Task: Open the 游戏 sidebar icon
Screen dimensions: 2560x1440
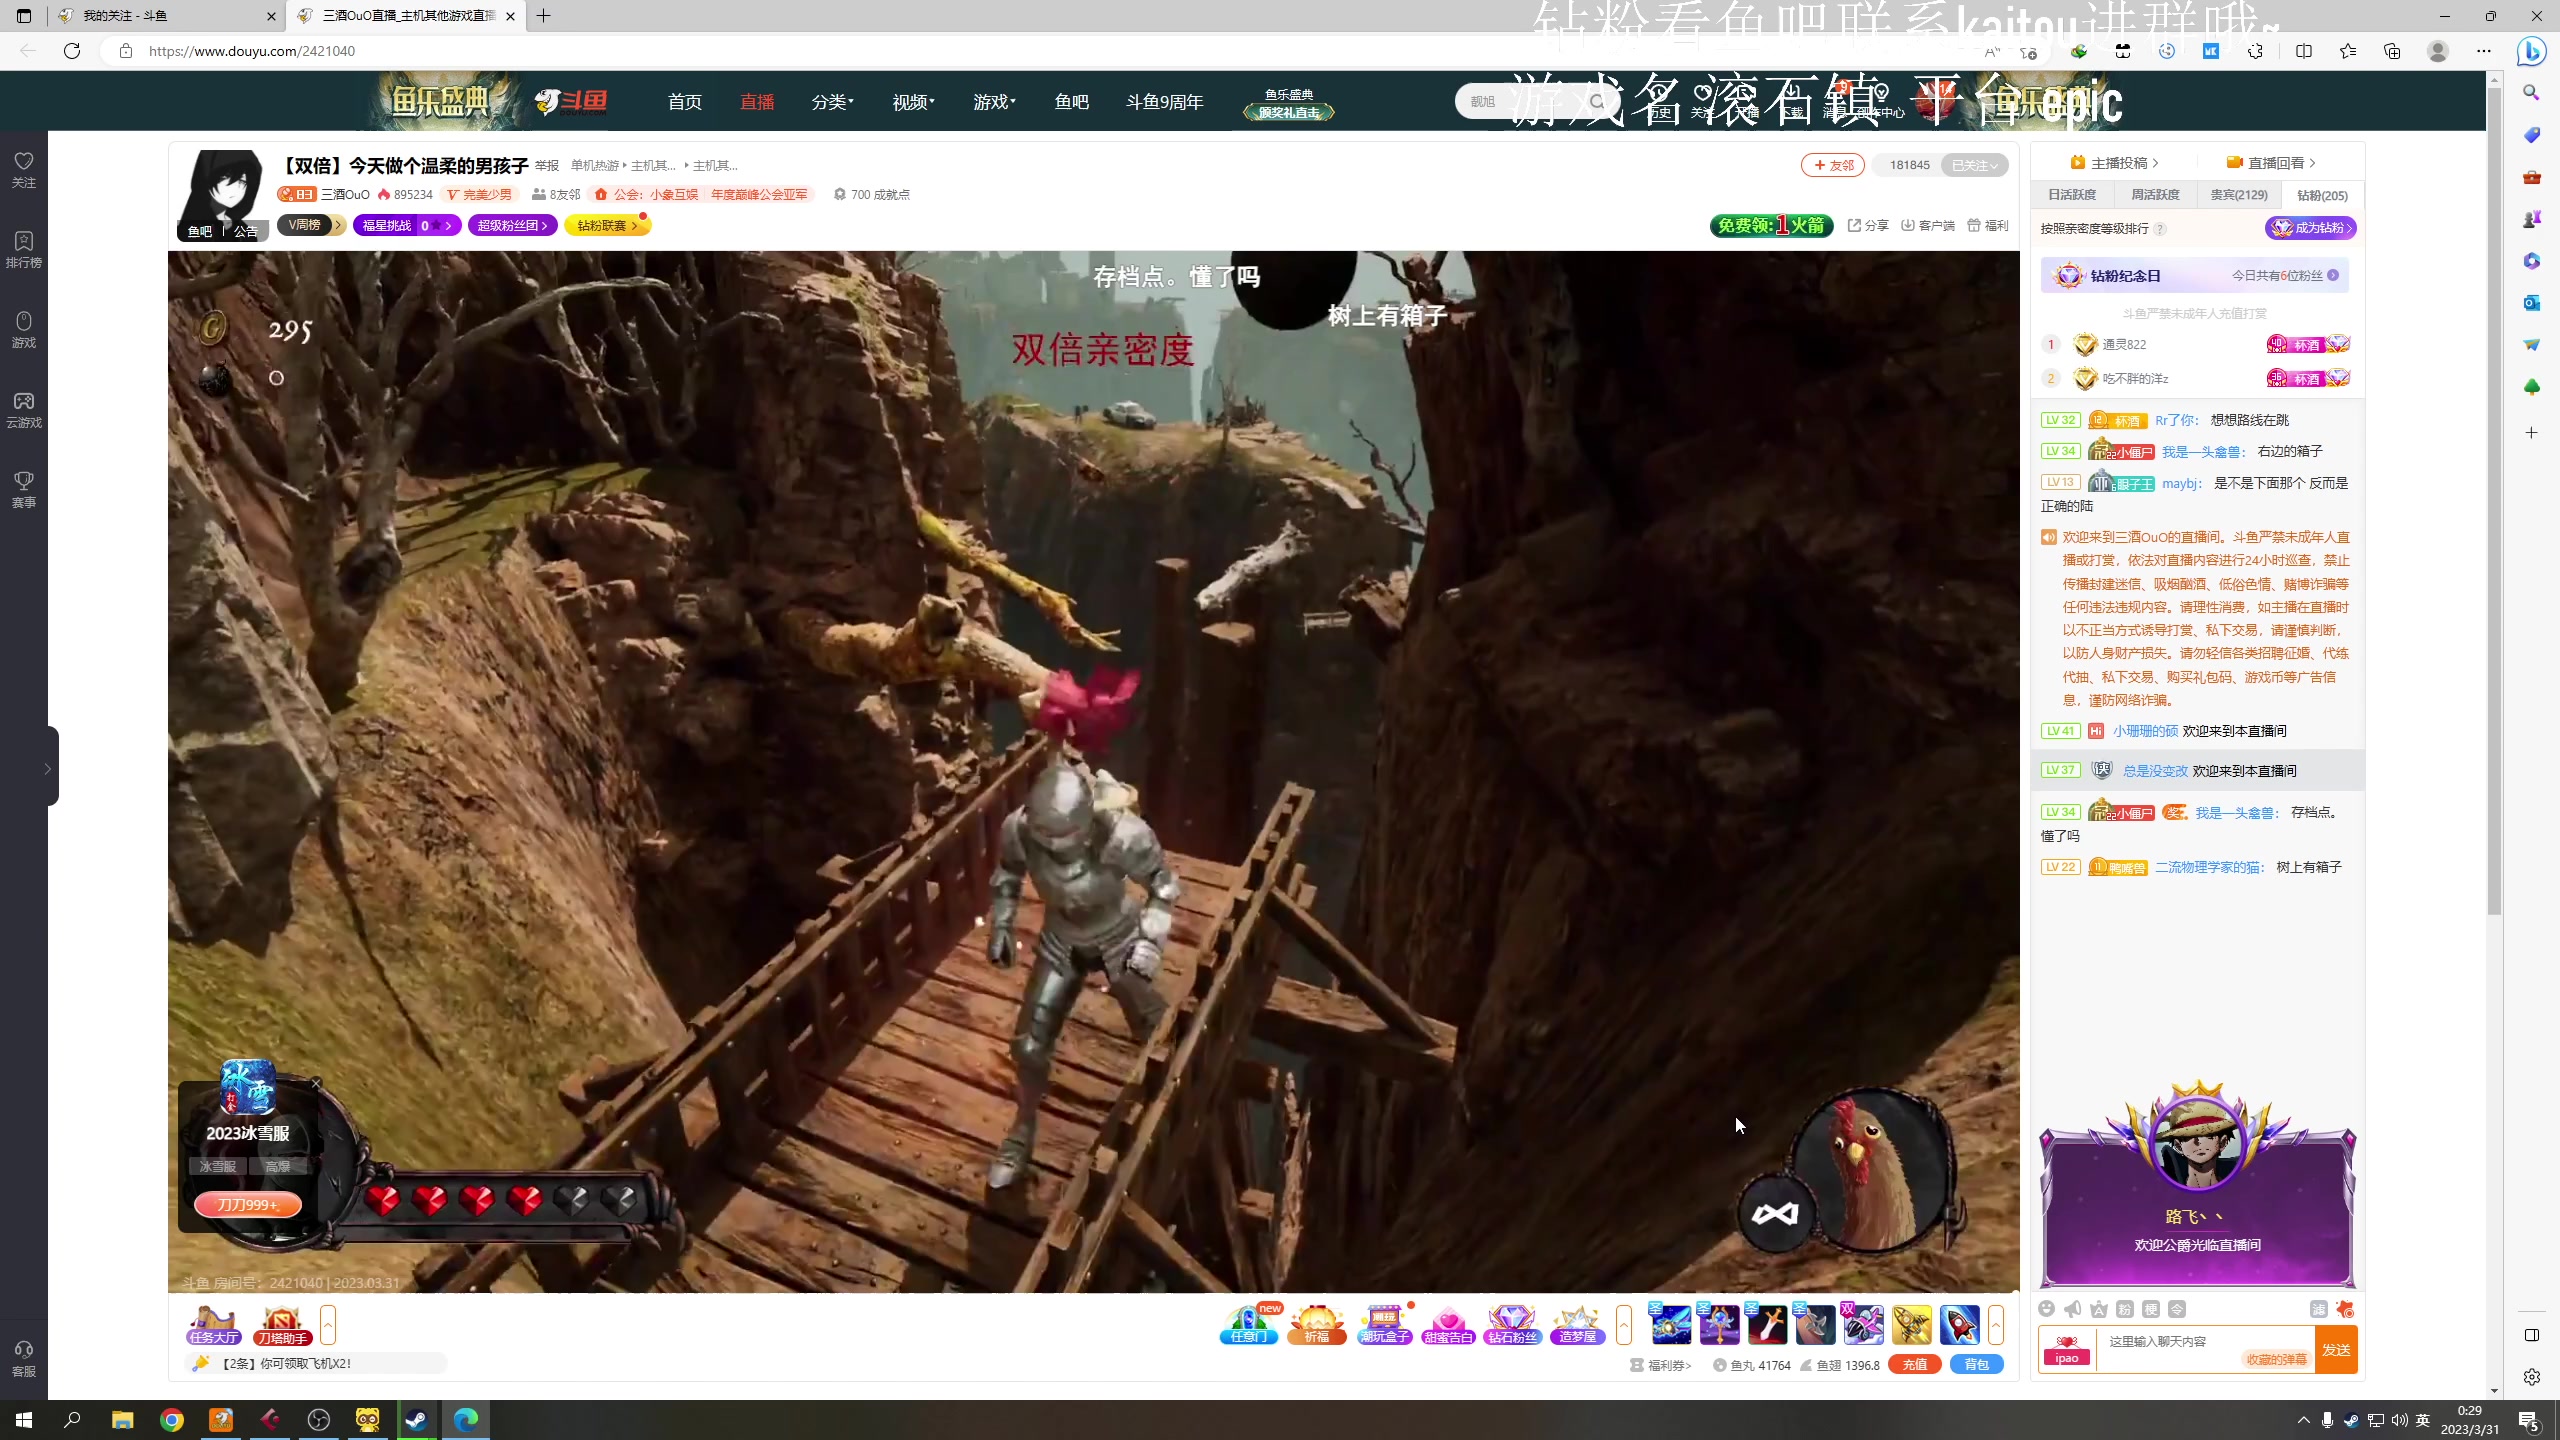Action: [24, 329]
